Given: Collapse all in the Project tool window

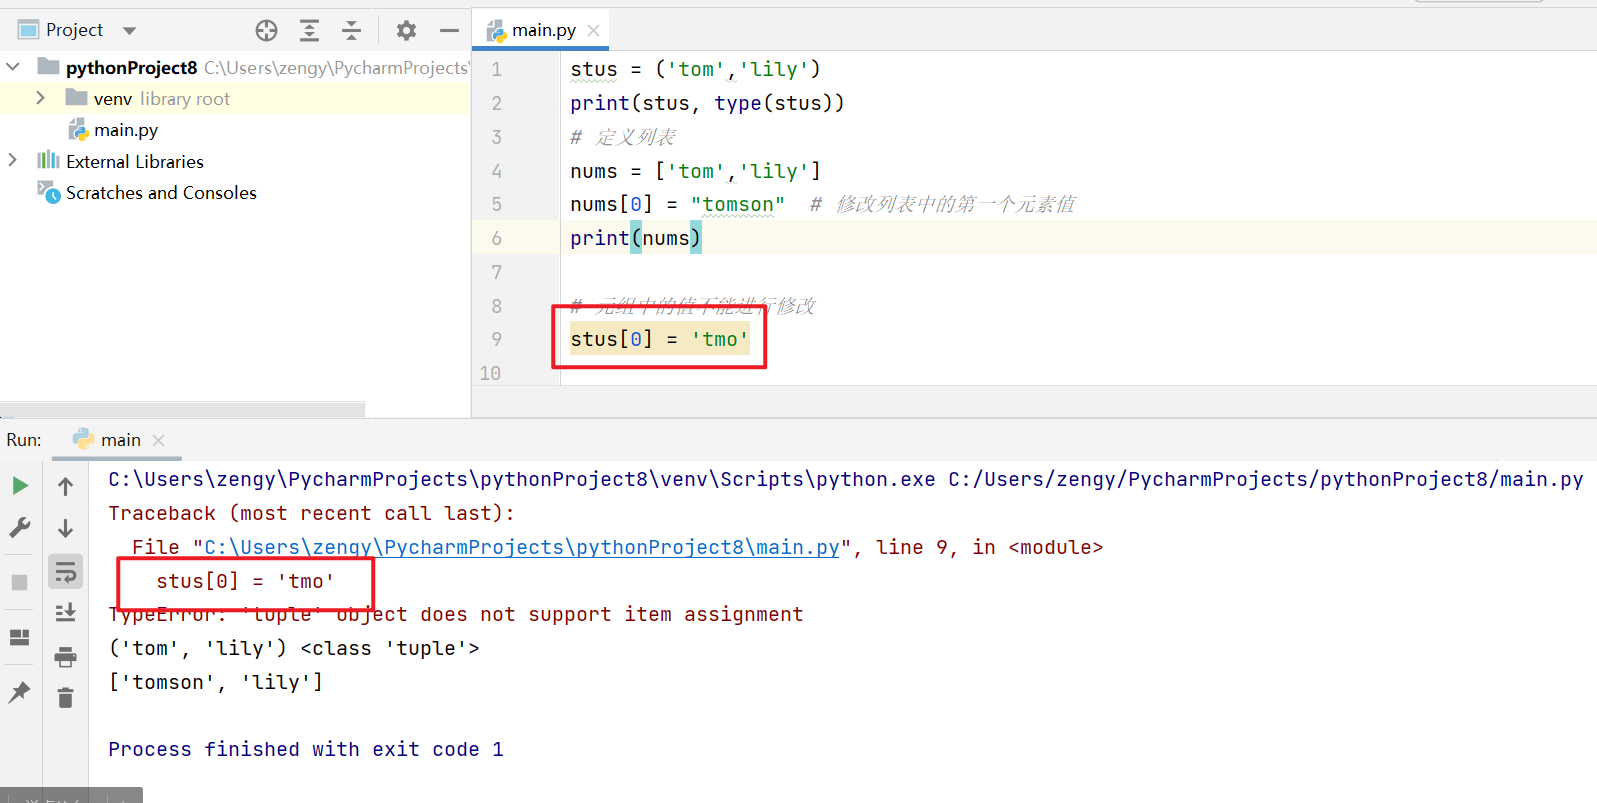Looking at the screenshot, I should pyautogui.click(x=351, y=31).
